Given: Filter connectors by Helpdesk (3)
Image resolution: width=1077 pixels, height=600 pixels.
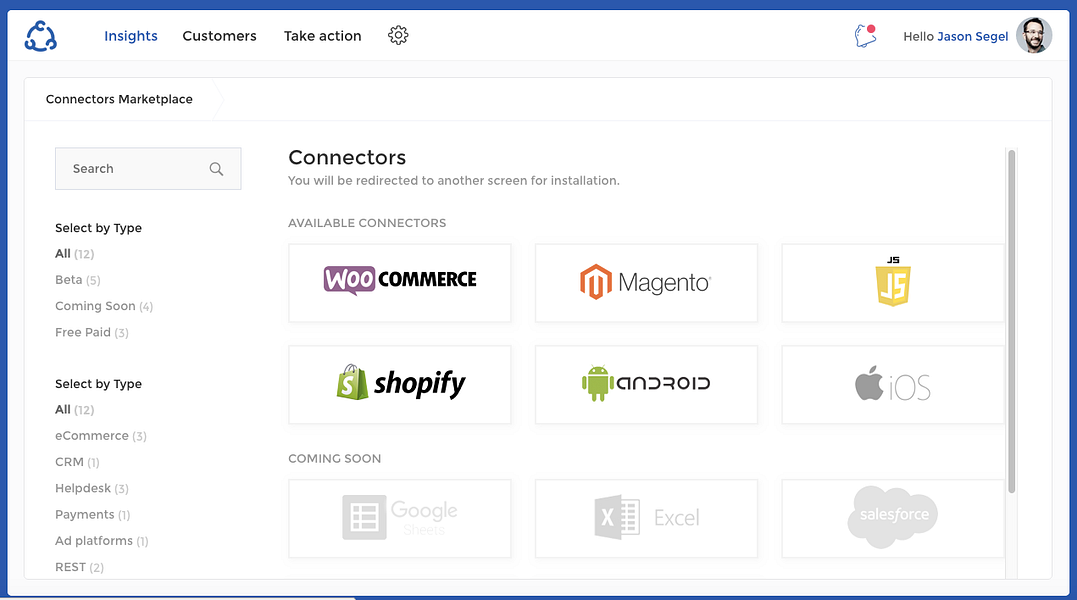Looking at the screenshot, I should point(92,488).
